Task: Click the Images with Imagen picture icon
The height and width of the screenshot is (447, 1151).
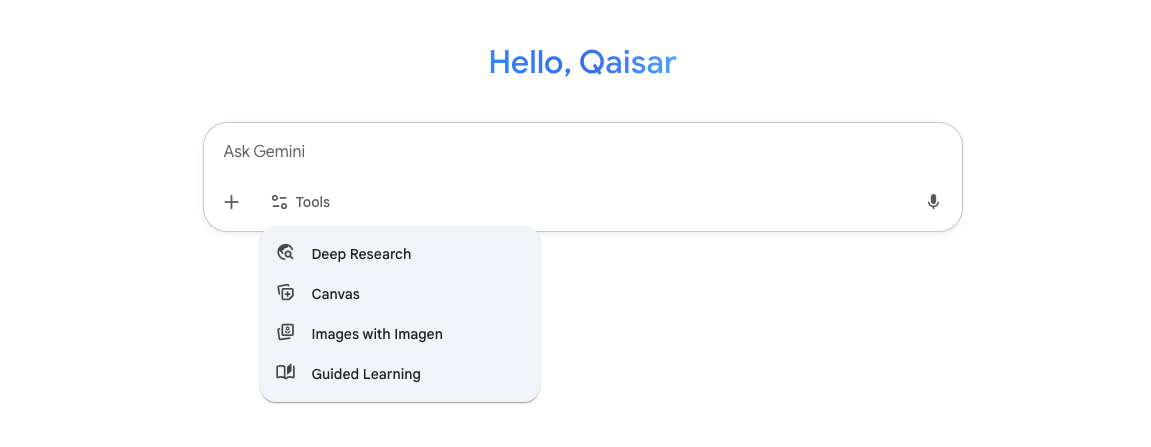Action: [x=286, y=333]
